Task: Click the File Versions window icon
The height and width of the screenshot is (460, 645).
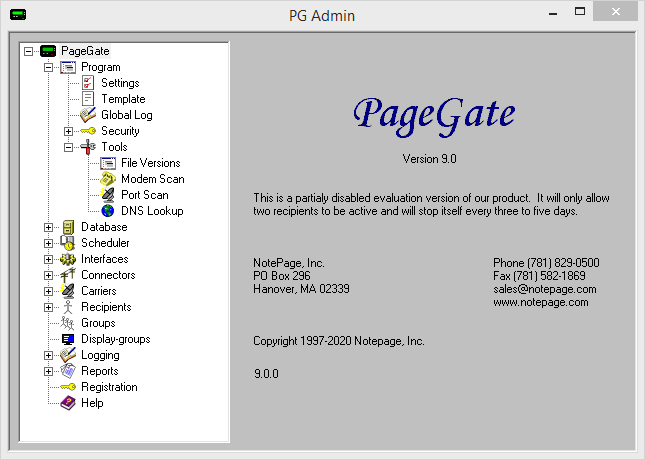Action: pos(108,163)
